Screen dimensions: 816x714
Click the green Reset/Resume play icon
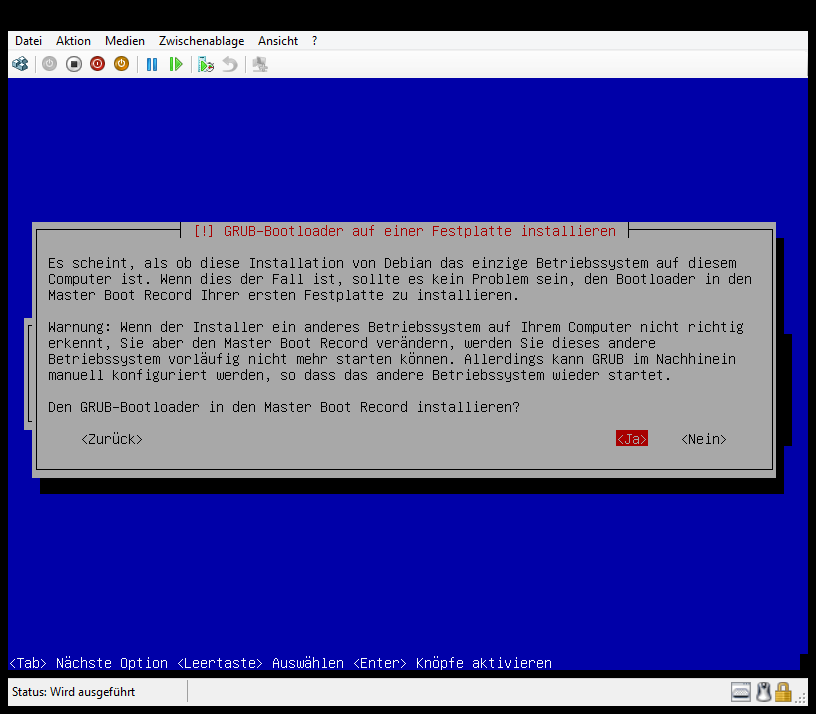[x=176, y=65]
